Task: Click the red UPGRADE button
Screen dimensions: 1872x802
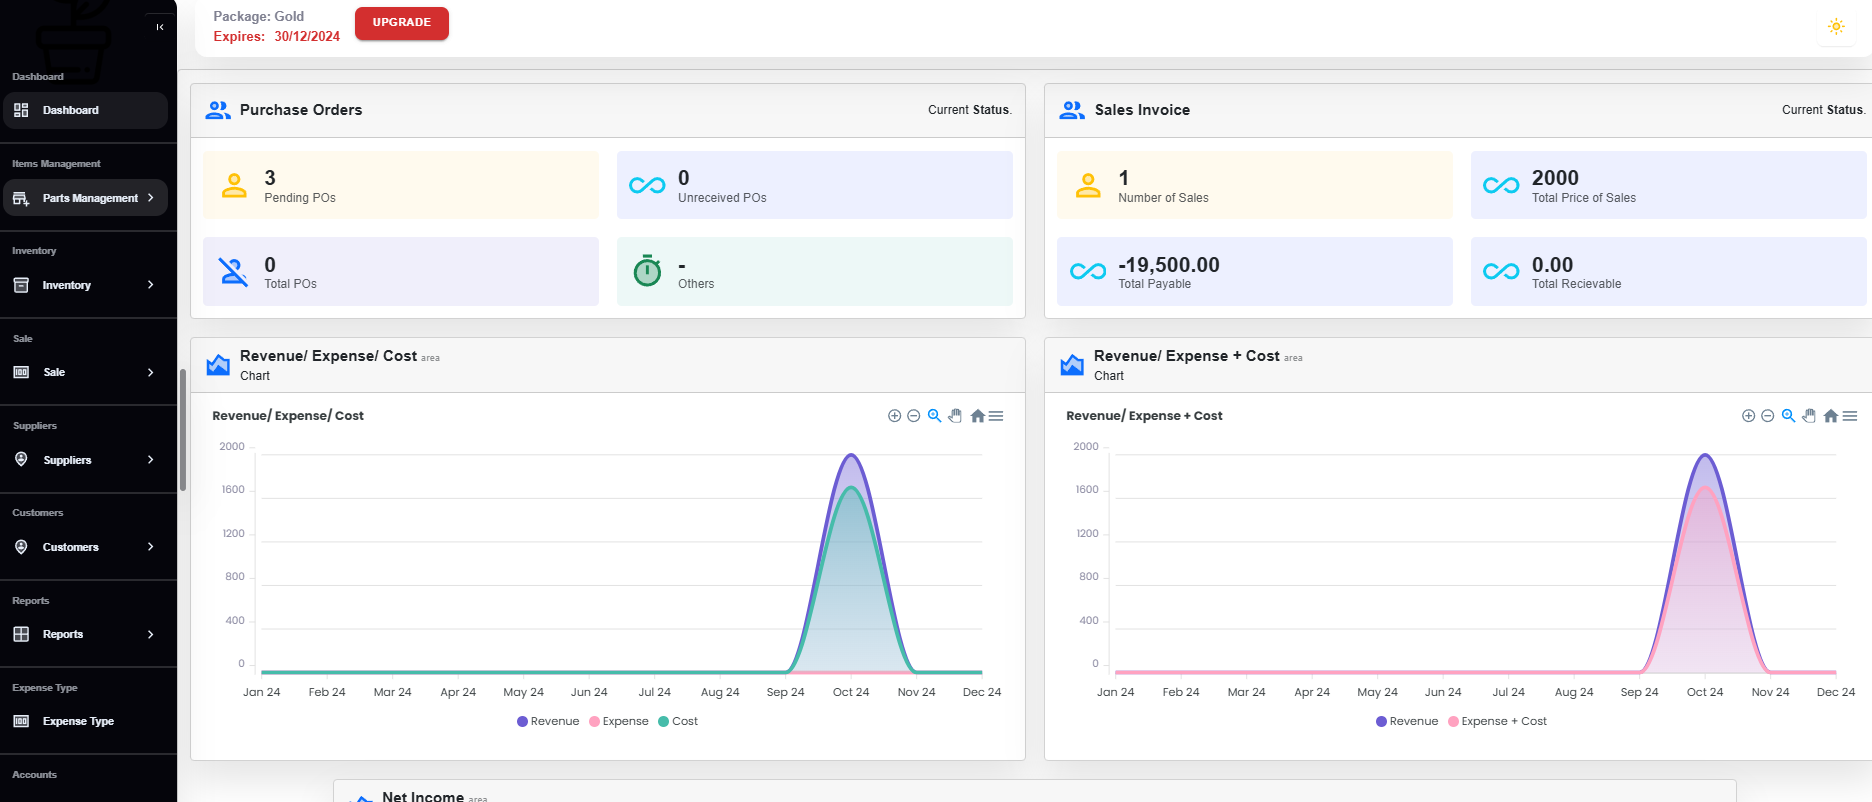Action: point(401,23)
